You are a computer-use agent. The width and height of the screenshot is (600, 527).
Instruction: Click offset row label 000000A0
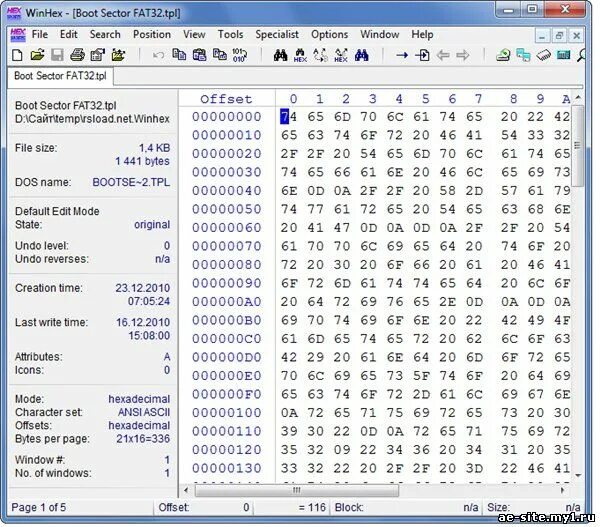coord(227,302)
